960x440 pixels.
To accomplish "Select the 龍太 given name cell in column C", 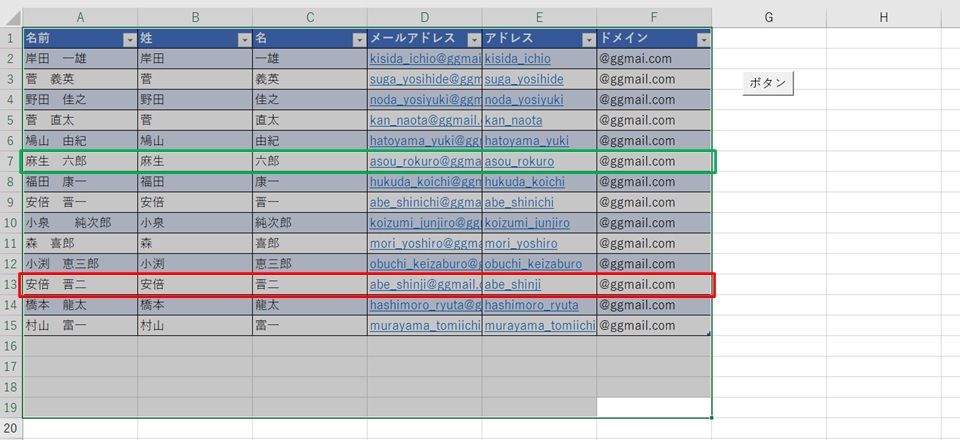I will (310, 305).
